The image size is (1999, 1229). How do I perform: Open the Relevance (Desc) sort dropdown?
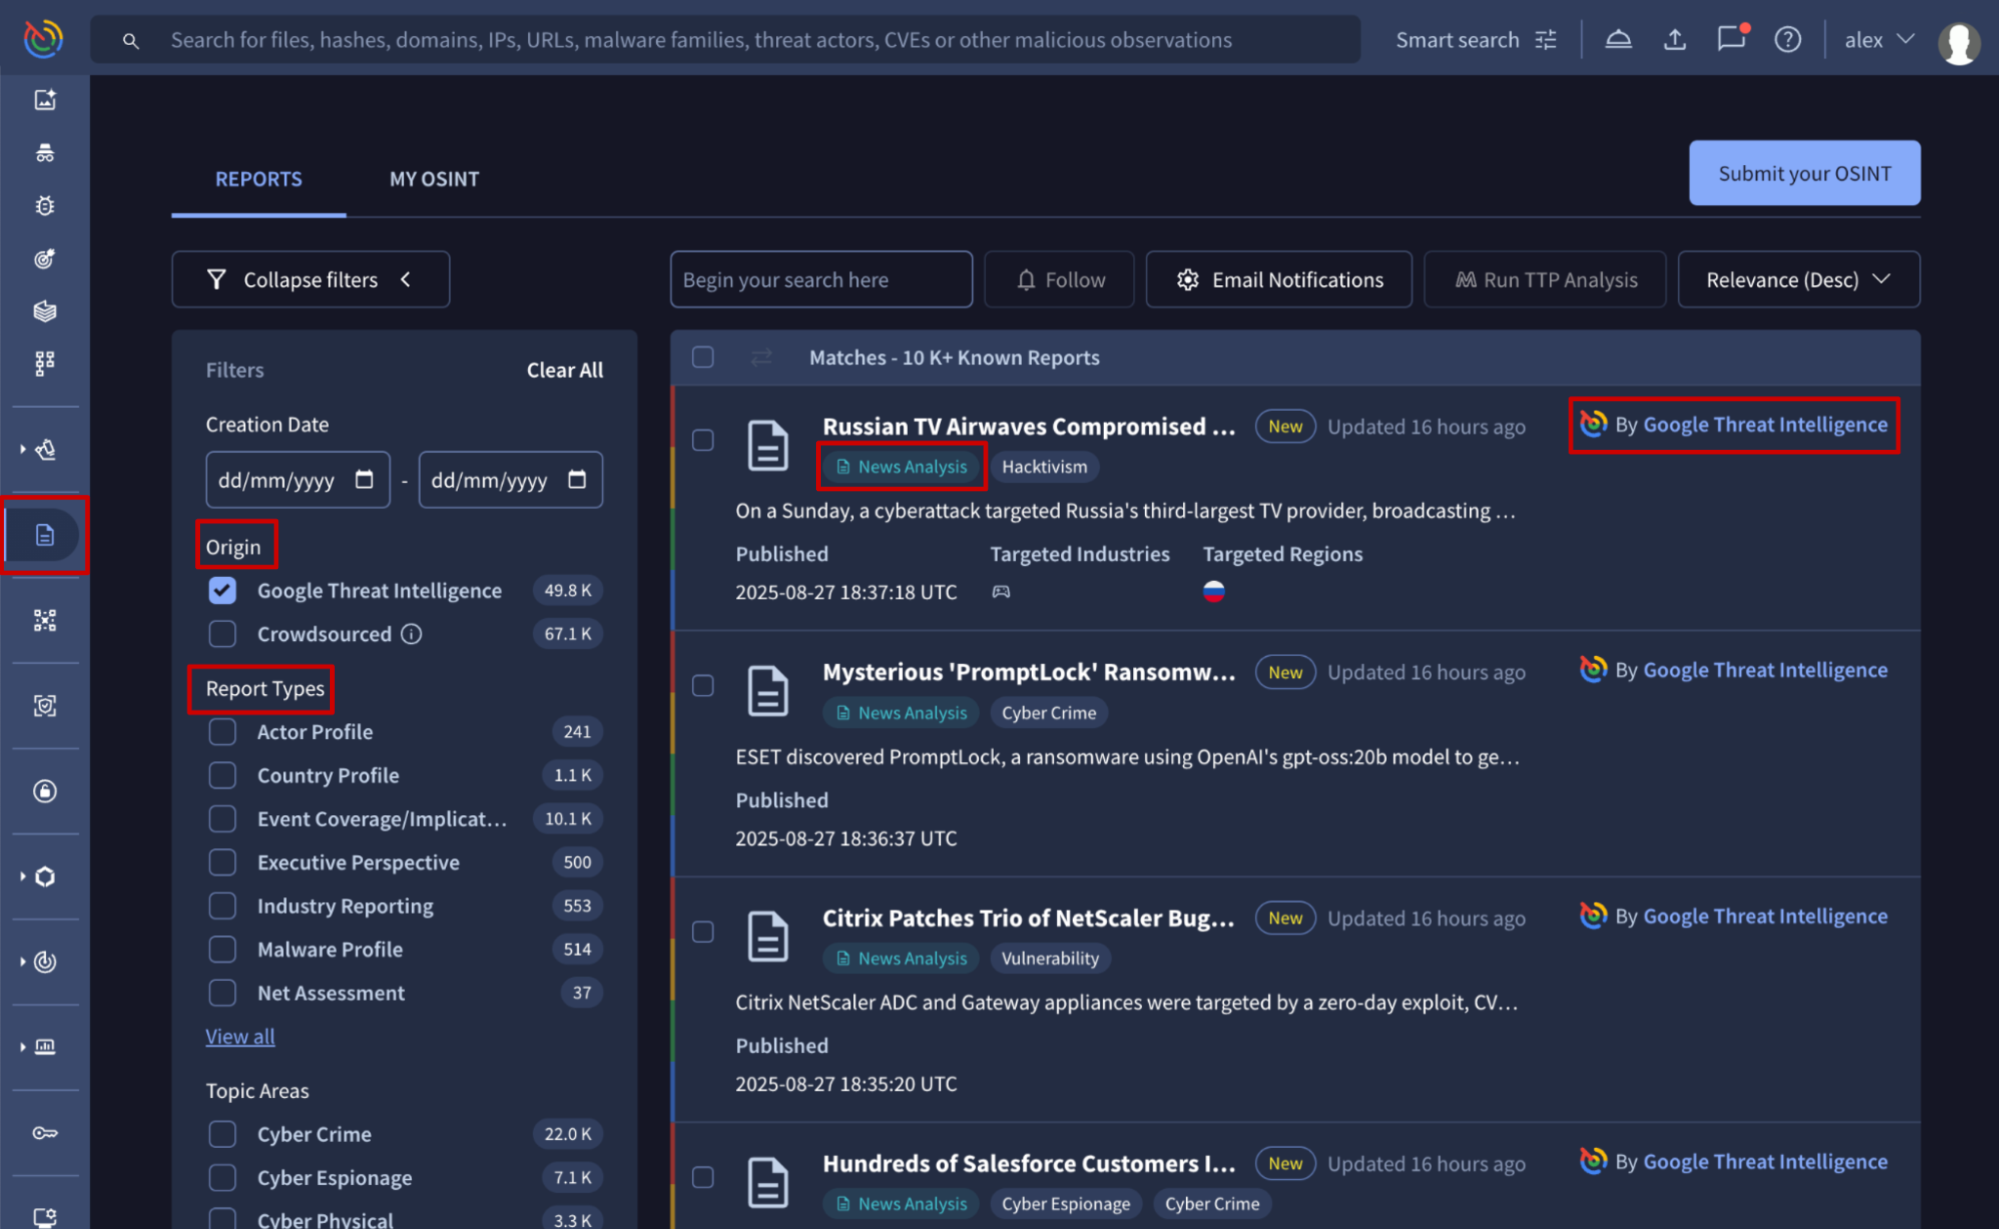coord(1797,280)
